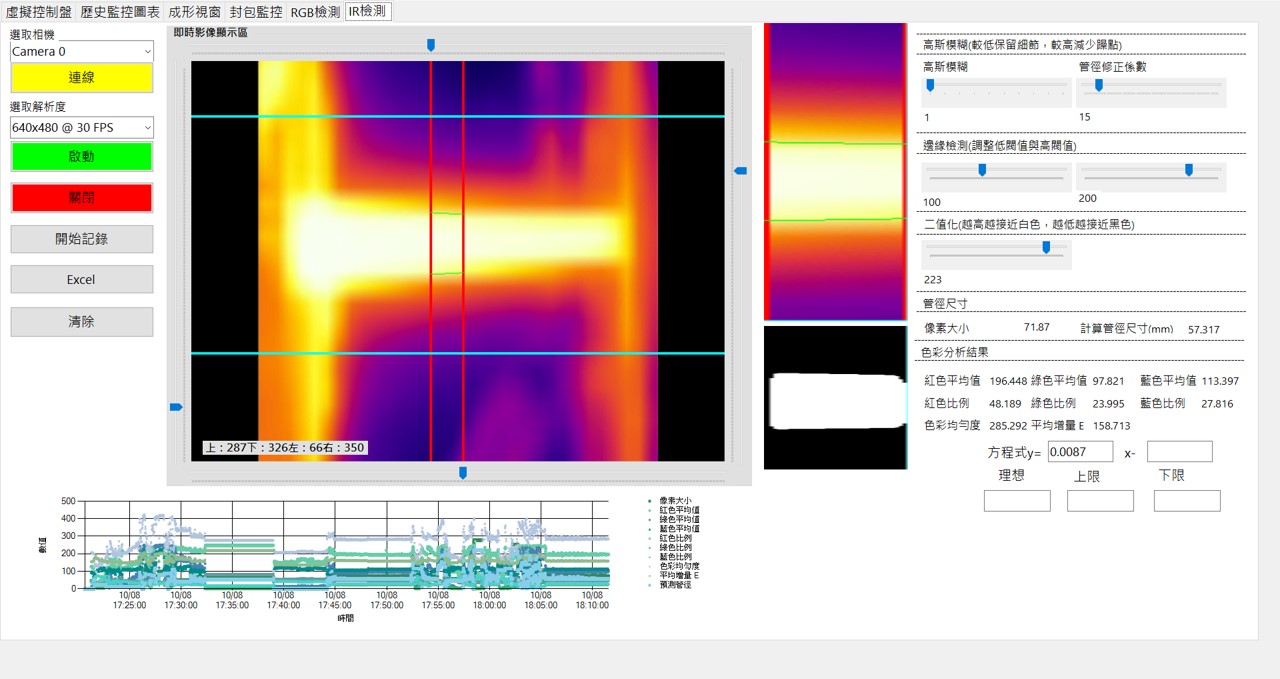This screenshot has width=1280, height=679.
Task: Click the empty input box under 理想
Action: point(1016,501)
